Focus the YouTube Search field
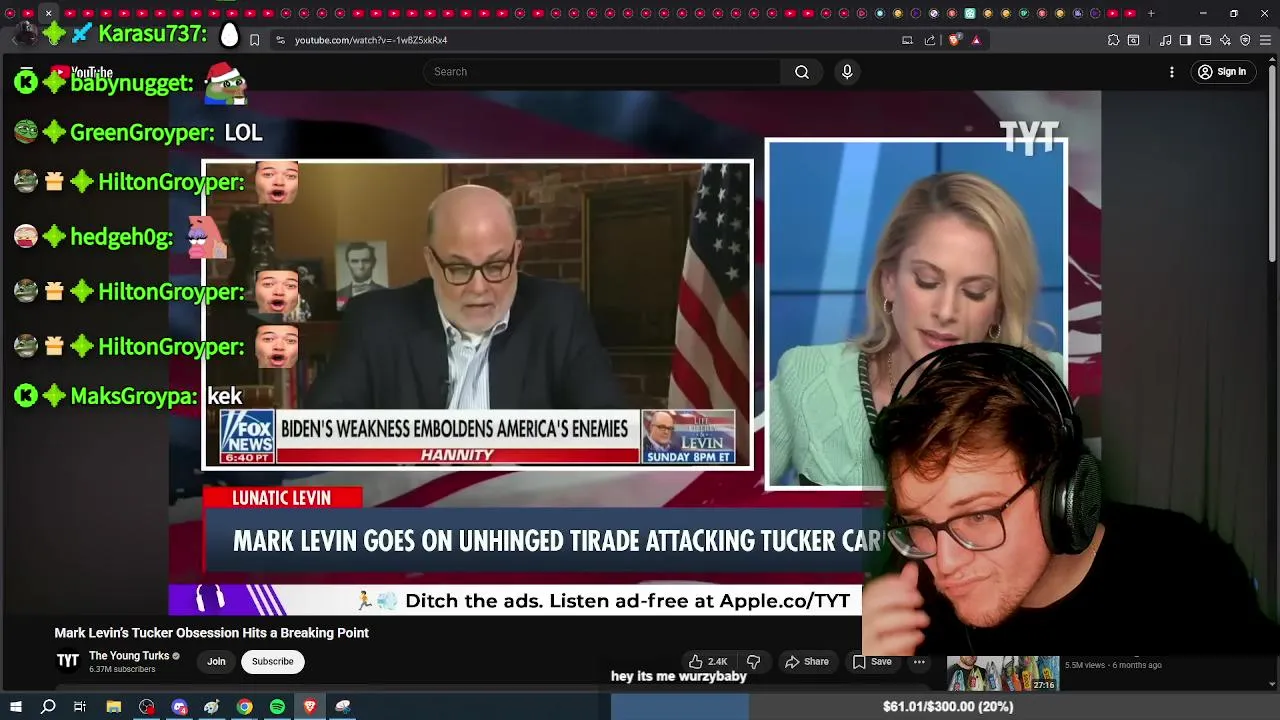This screenshot has height=720, width=1280. point(602,72)
